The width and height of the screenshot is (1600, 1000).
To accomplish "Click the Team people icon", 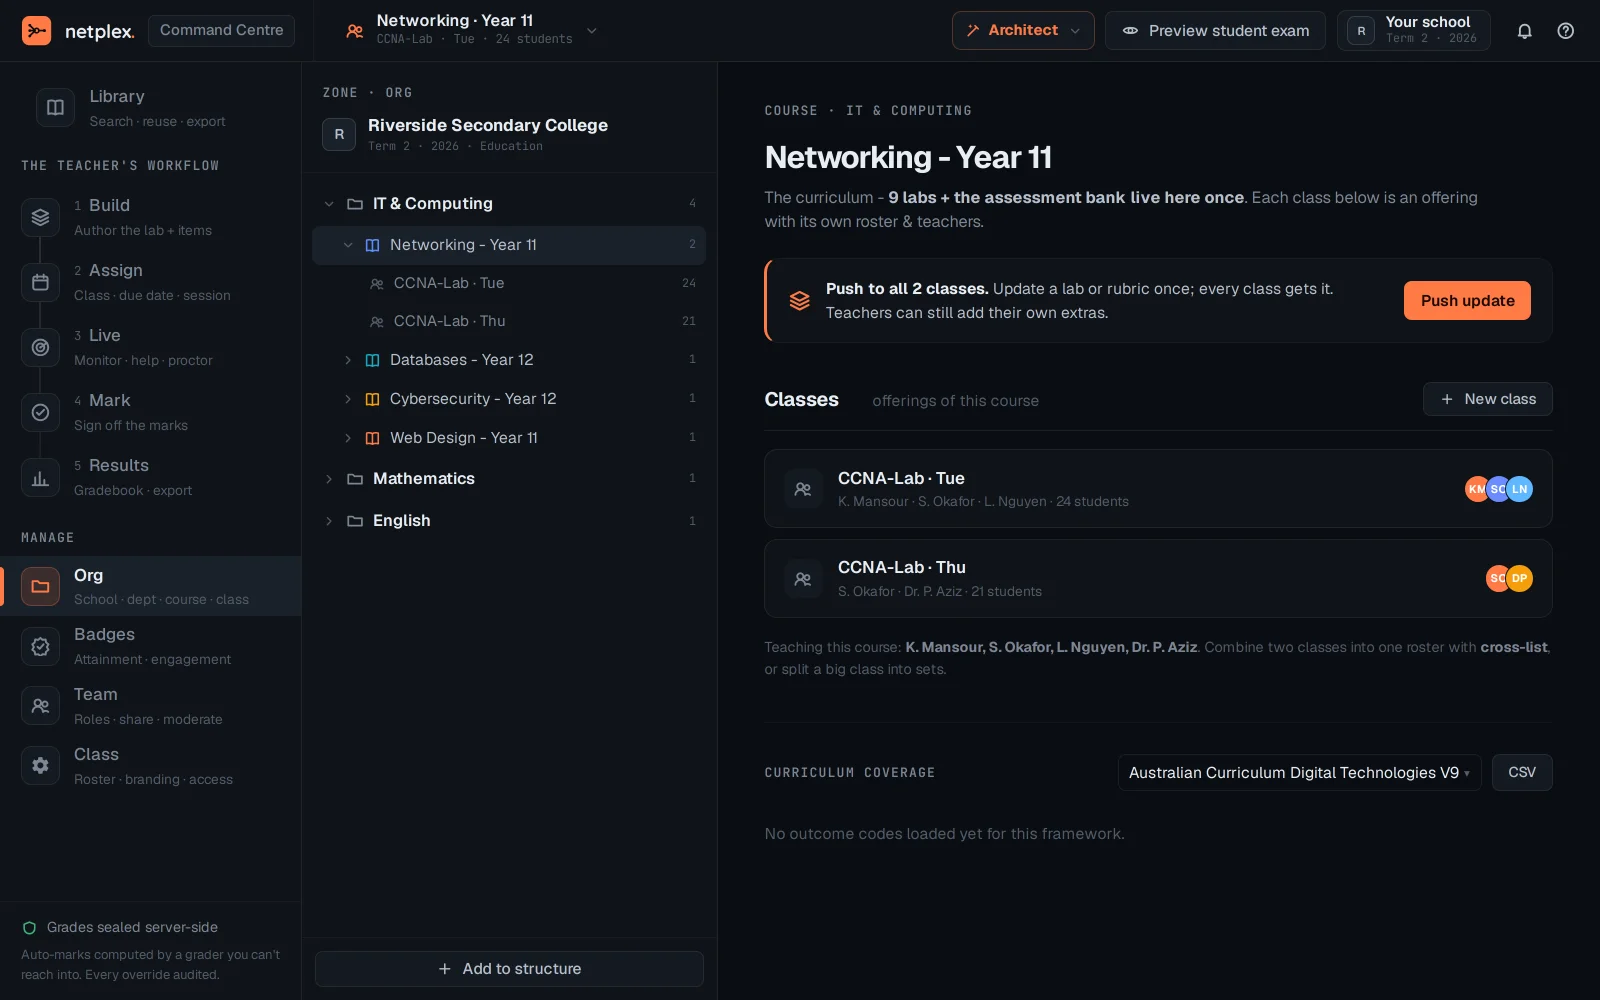I will click(x=40, y=706).
